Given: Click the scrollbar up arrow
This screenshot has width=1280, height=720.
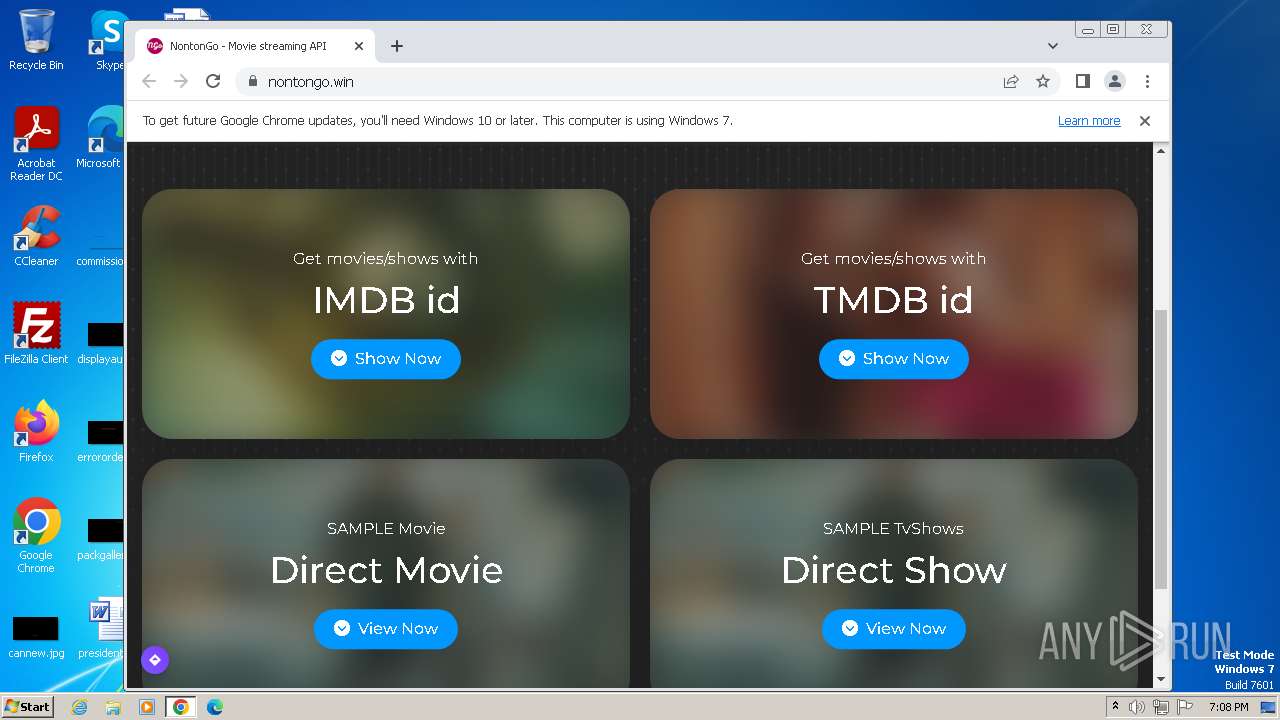Looking at the screenshot, I should coord(1161,150).
